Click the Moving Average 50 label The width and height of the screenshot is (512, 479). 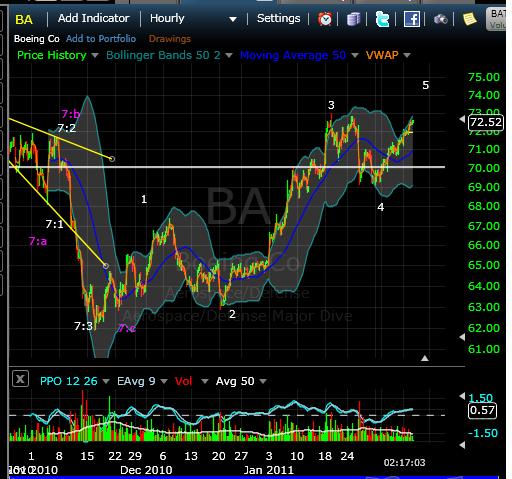(293, 55)
